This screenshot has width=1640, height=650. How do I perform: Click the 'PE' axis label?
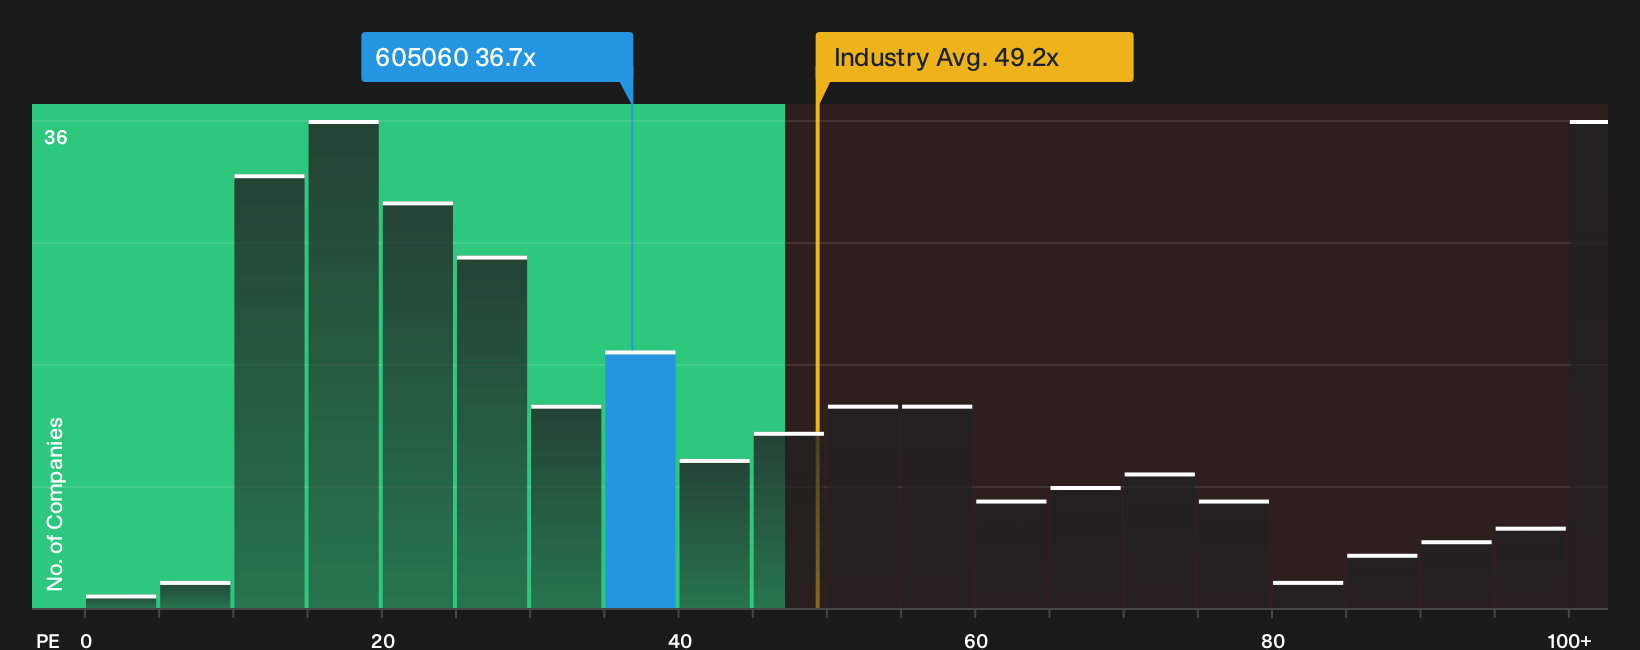(x=48, y=641)
